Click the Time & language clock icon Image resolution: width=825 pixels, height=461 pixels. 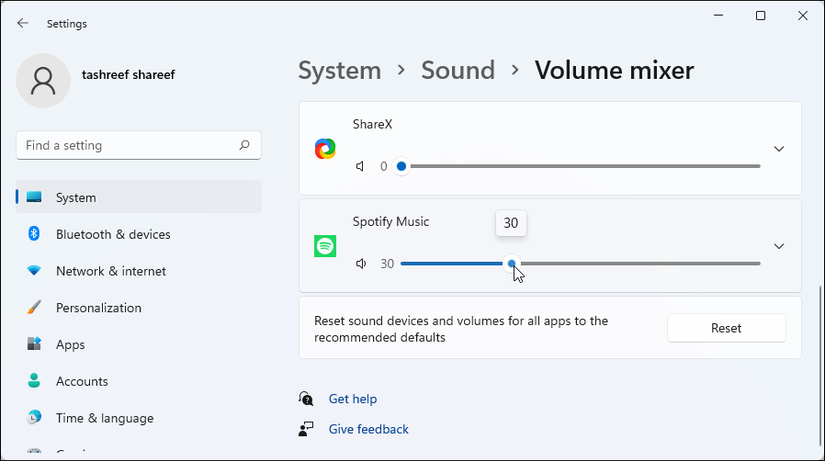point(34,417)
